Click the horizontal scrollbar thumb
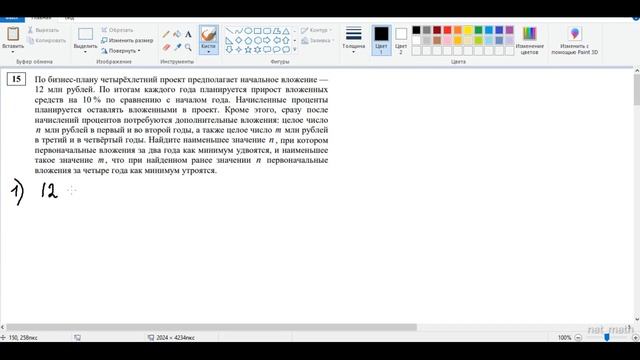The height and width of the screenshot is (360, 640). coord(211,327)
